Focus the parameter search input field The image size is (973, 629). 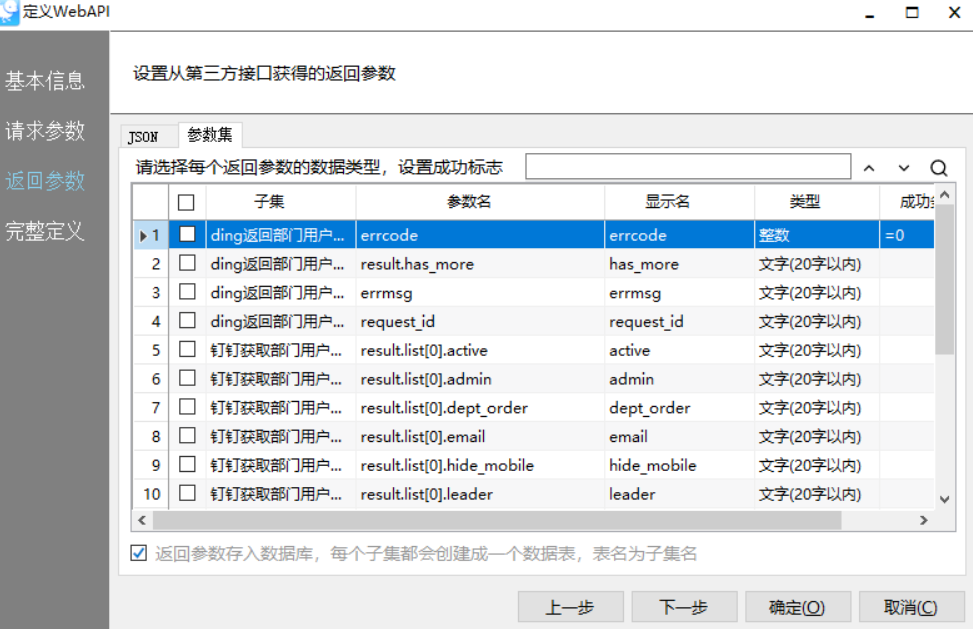coord(688,167)
